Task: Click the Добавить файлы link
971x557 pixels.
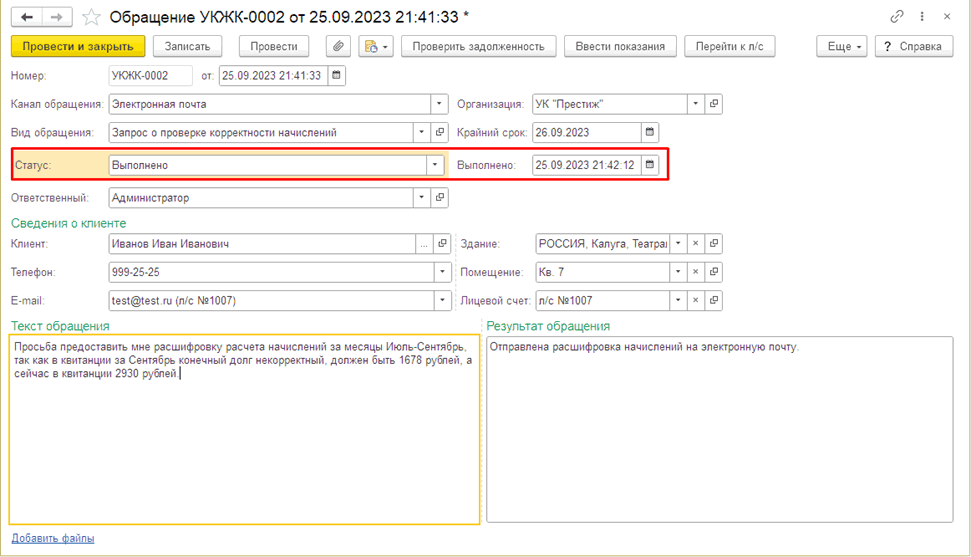Action: 53,538
